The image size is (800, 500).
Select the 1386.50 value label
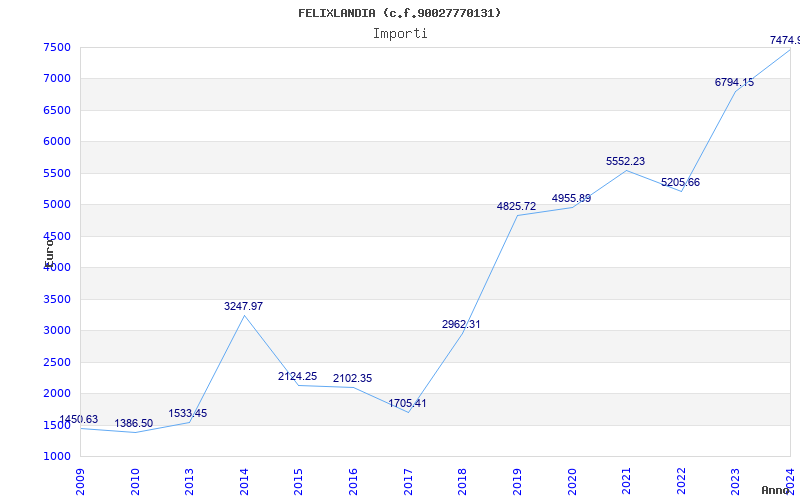(134, 424)
